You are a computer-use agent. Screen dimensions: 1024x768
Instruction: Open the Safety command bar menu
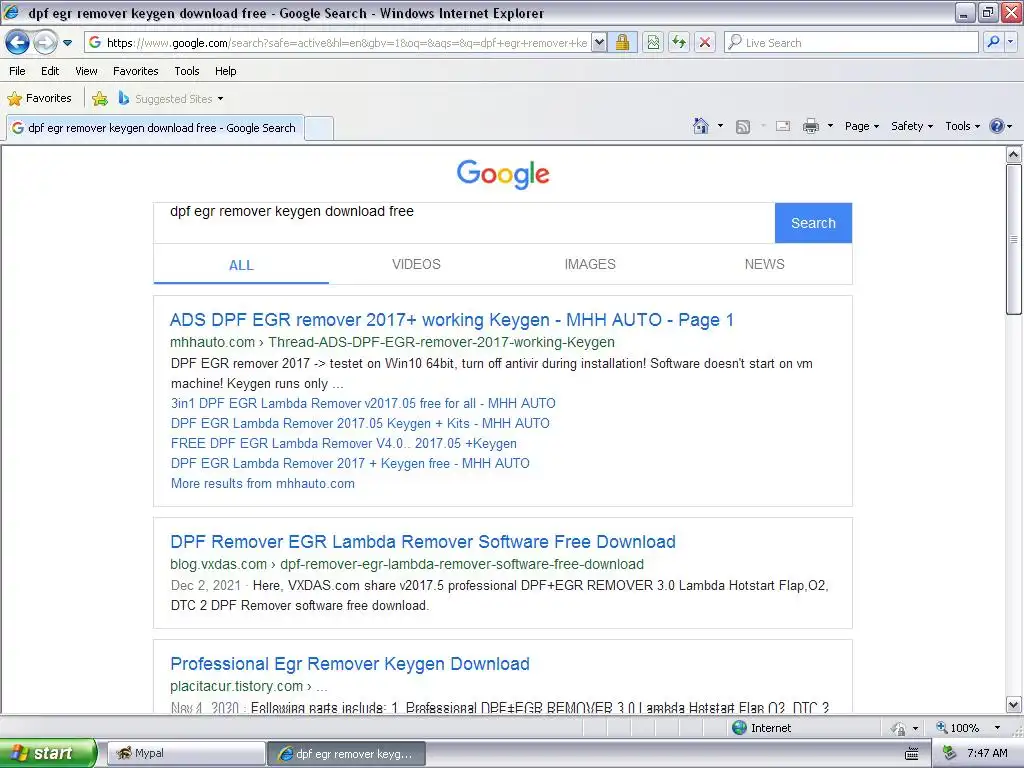912,126
